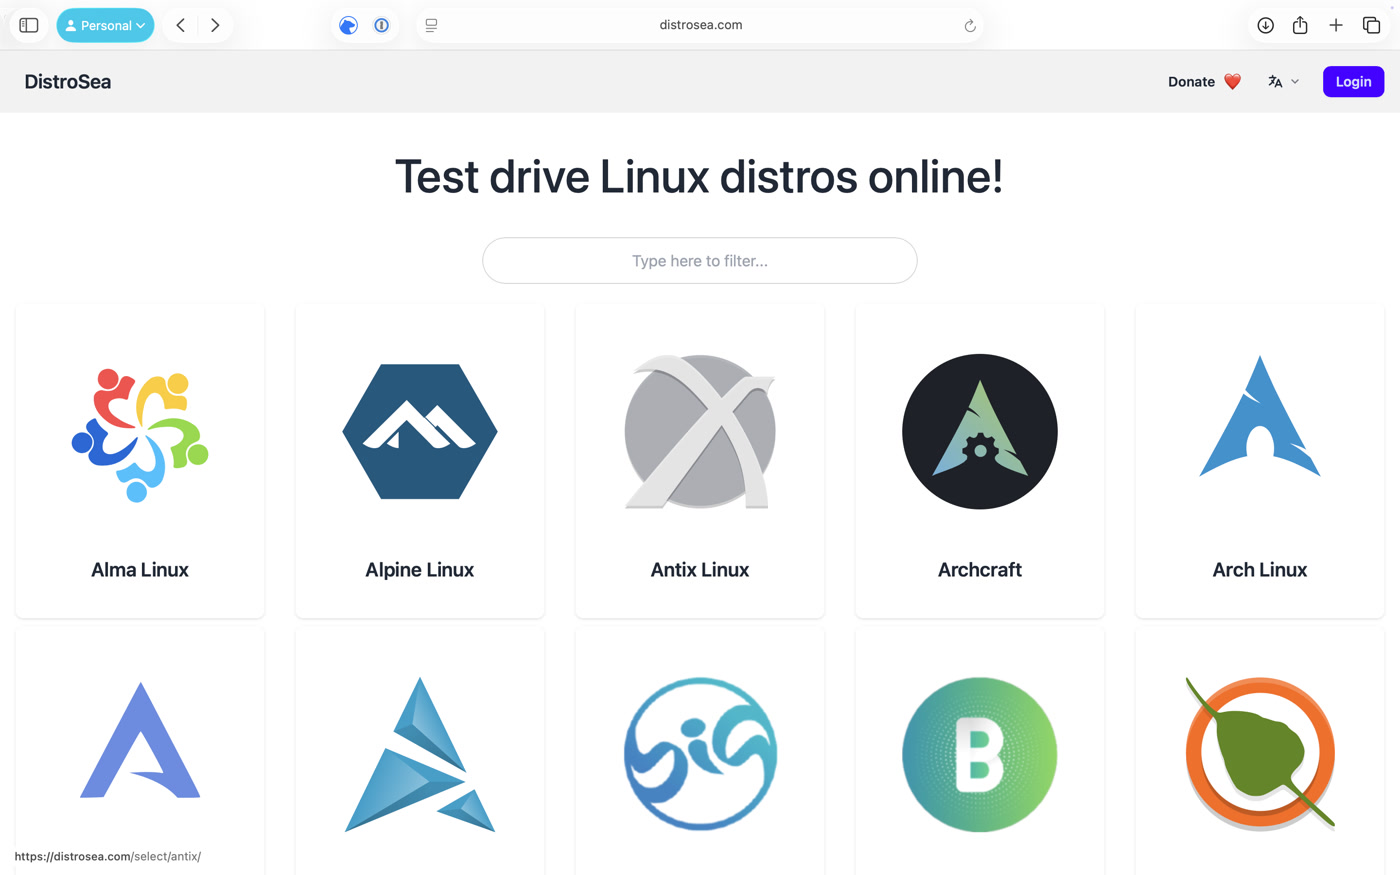Image resolution: width=1400 pixels, height=875 pixels.
Task: Select the Archcraft logo
Action: click(980, 432)
